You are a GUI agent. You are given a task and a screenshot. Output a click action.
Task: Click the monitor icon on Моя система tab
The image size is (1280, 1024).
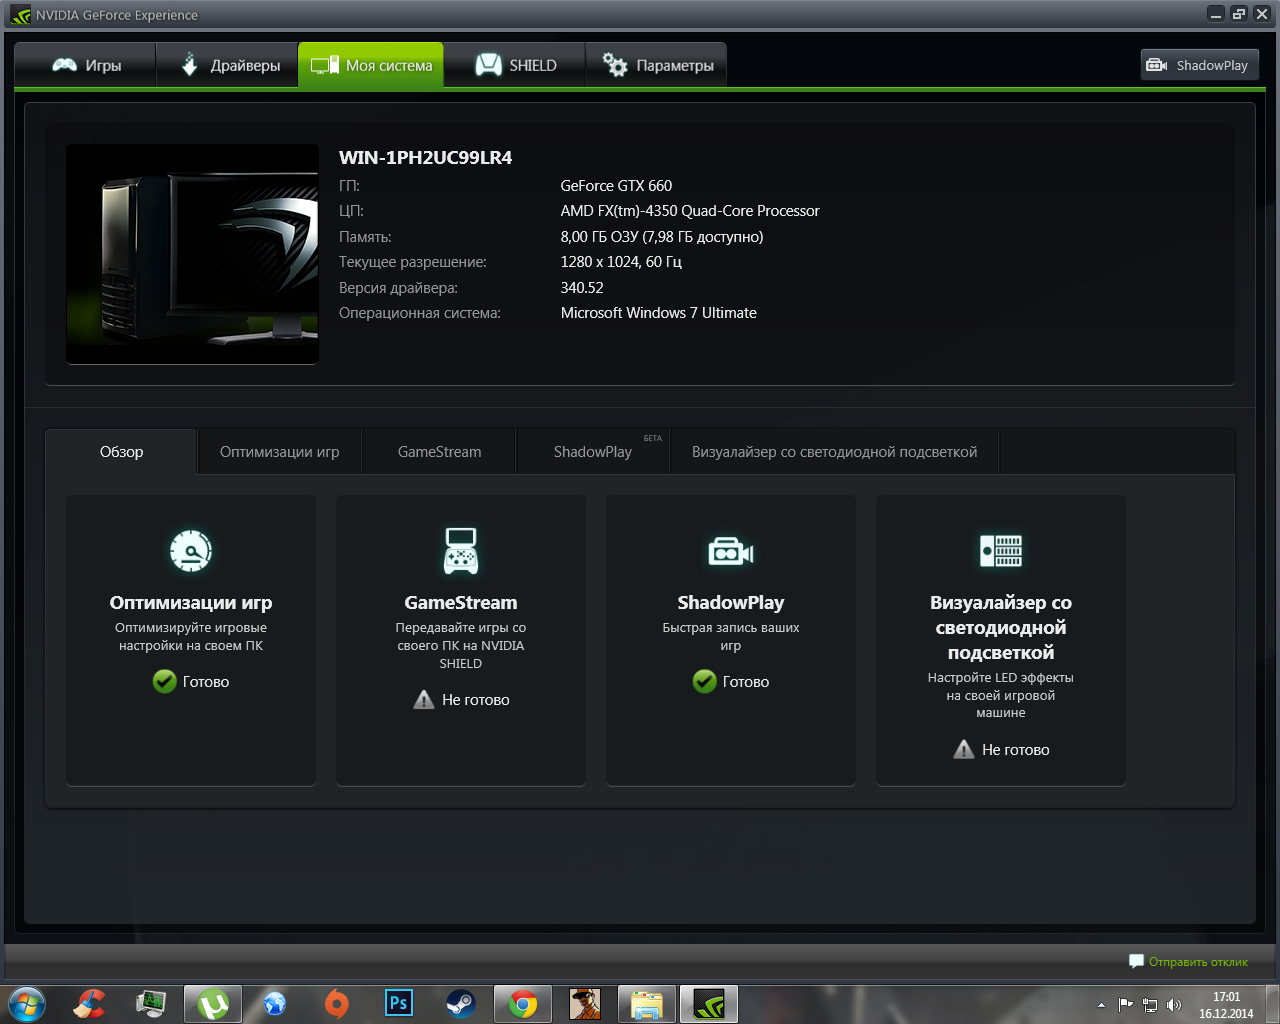325,65
